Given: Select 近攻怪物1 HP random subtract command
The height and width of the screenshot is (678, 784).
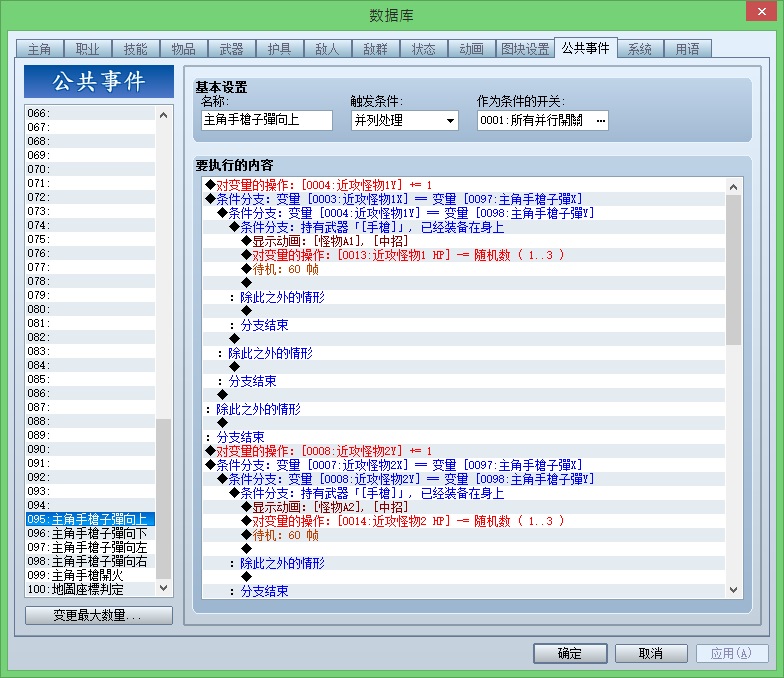Looking at the screenshot, I should (464, 255).
